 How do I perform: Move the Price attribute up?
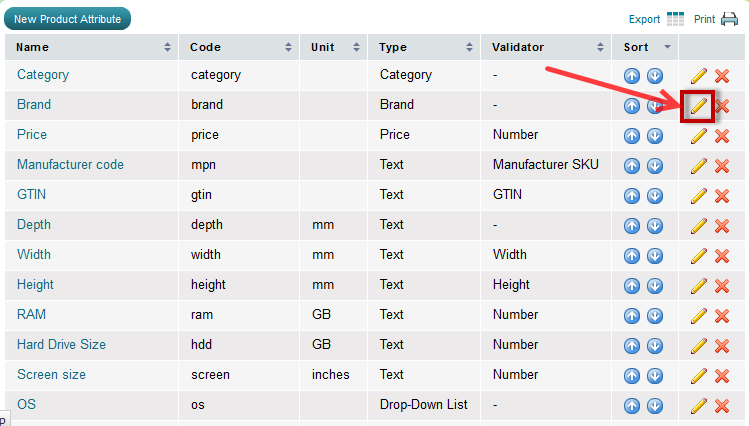click(x=632, y=136)
